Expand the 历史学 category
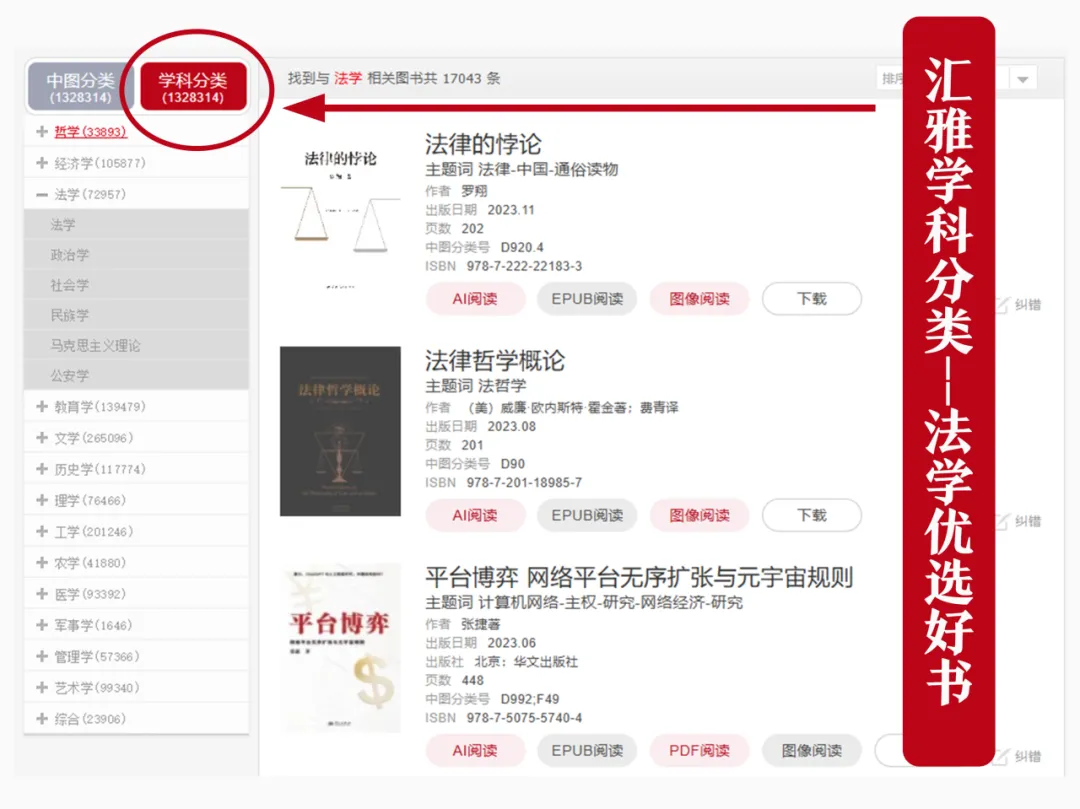The width and height of the screenshot is (1080, 809). pyautogui.click(x=42, y=470)
